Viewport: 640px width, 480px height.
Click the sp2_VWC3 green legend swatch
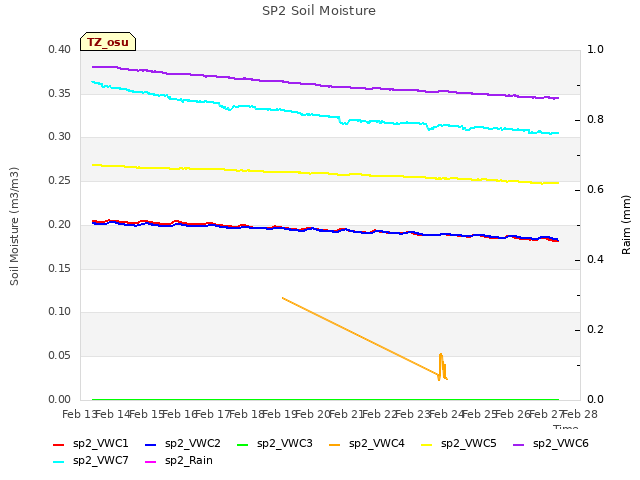point(243,444)
